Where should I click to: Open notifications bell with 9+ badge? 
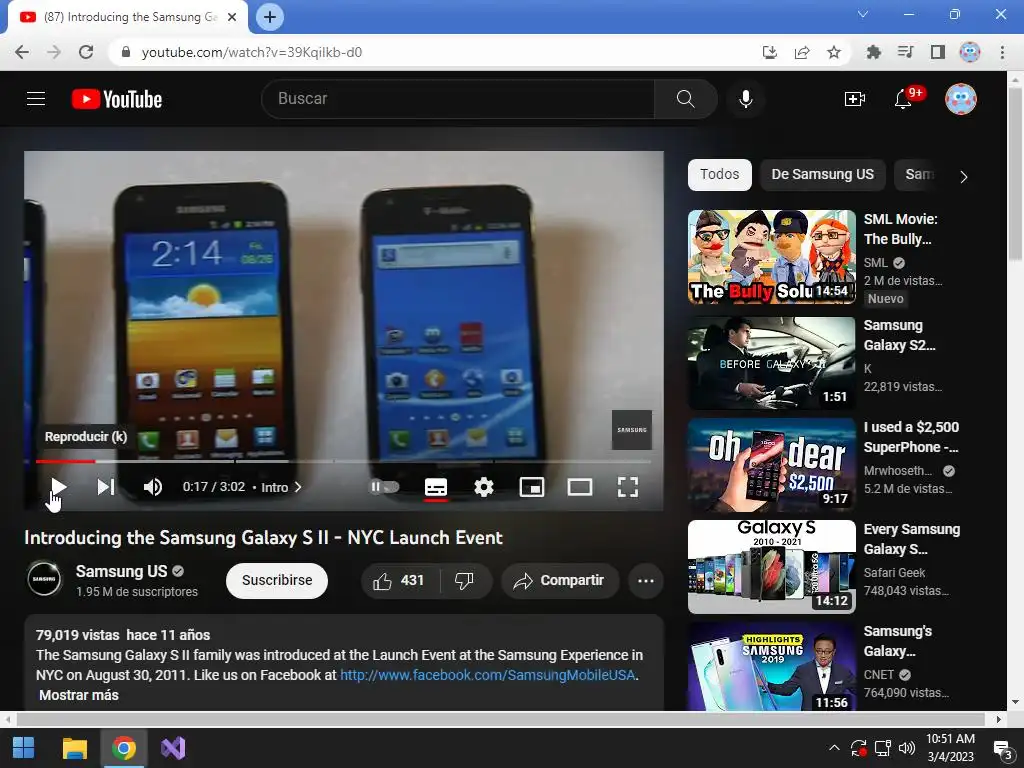pos(904,99)
